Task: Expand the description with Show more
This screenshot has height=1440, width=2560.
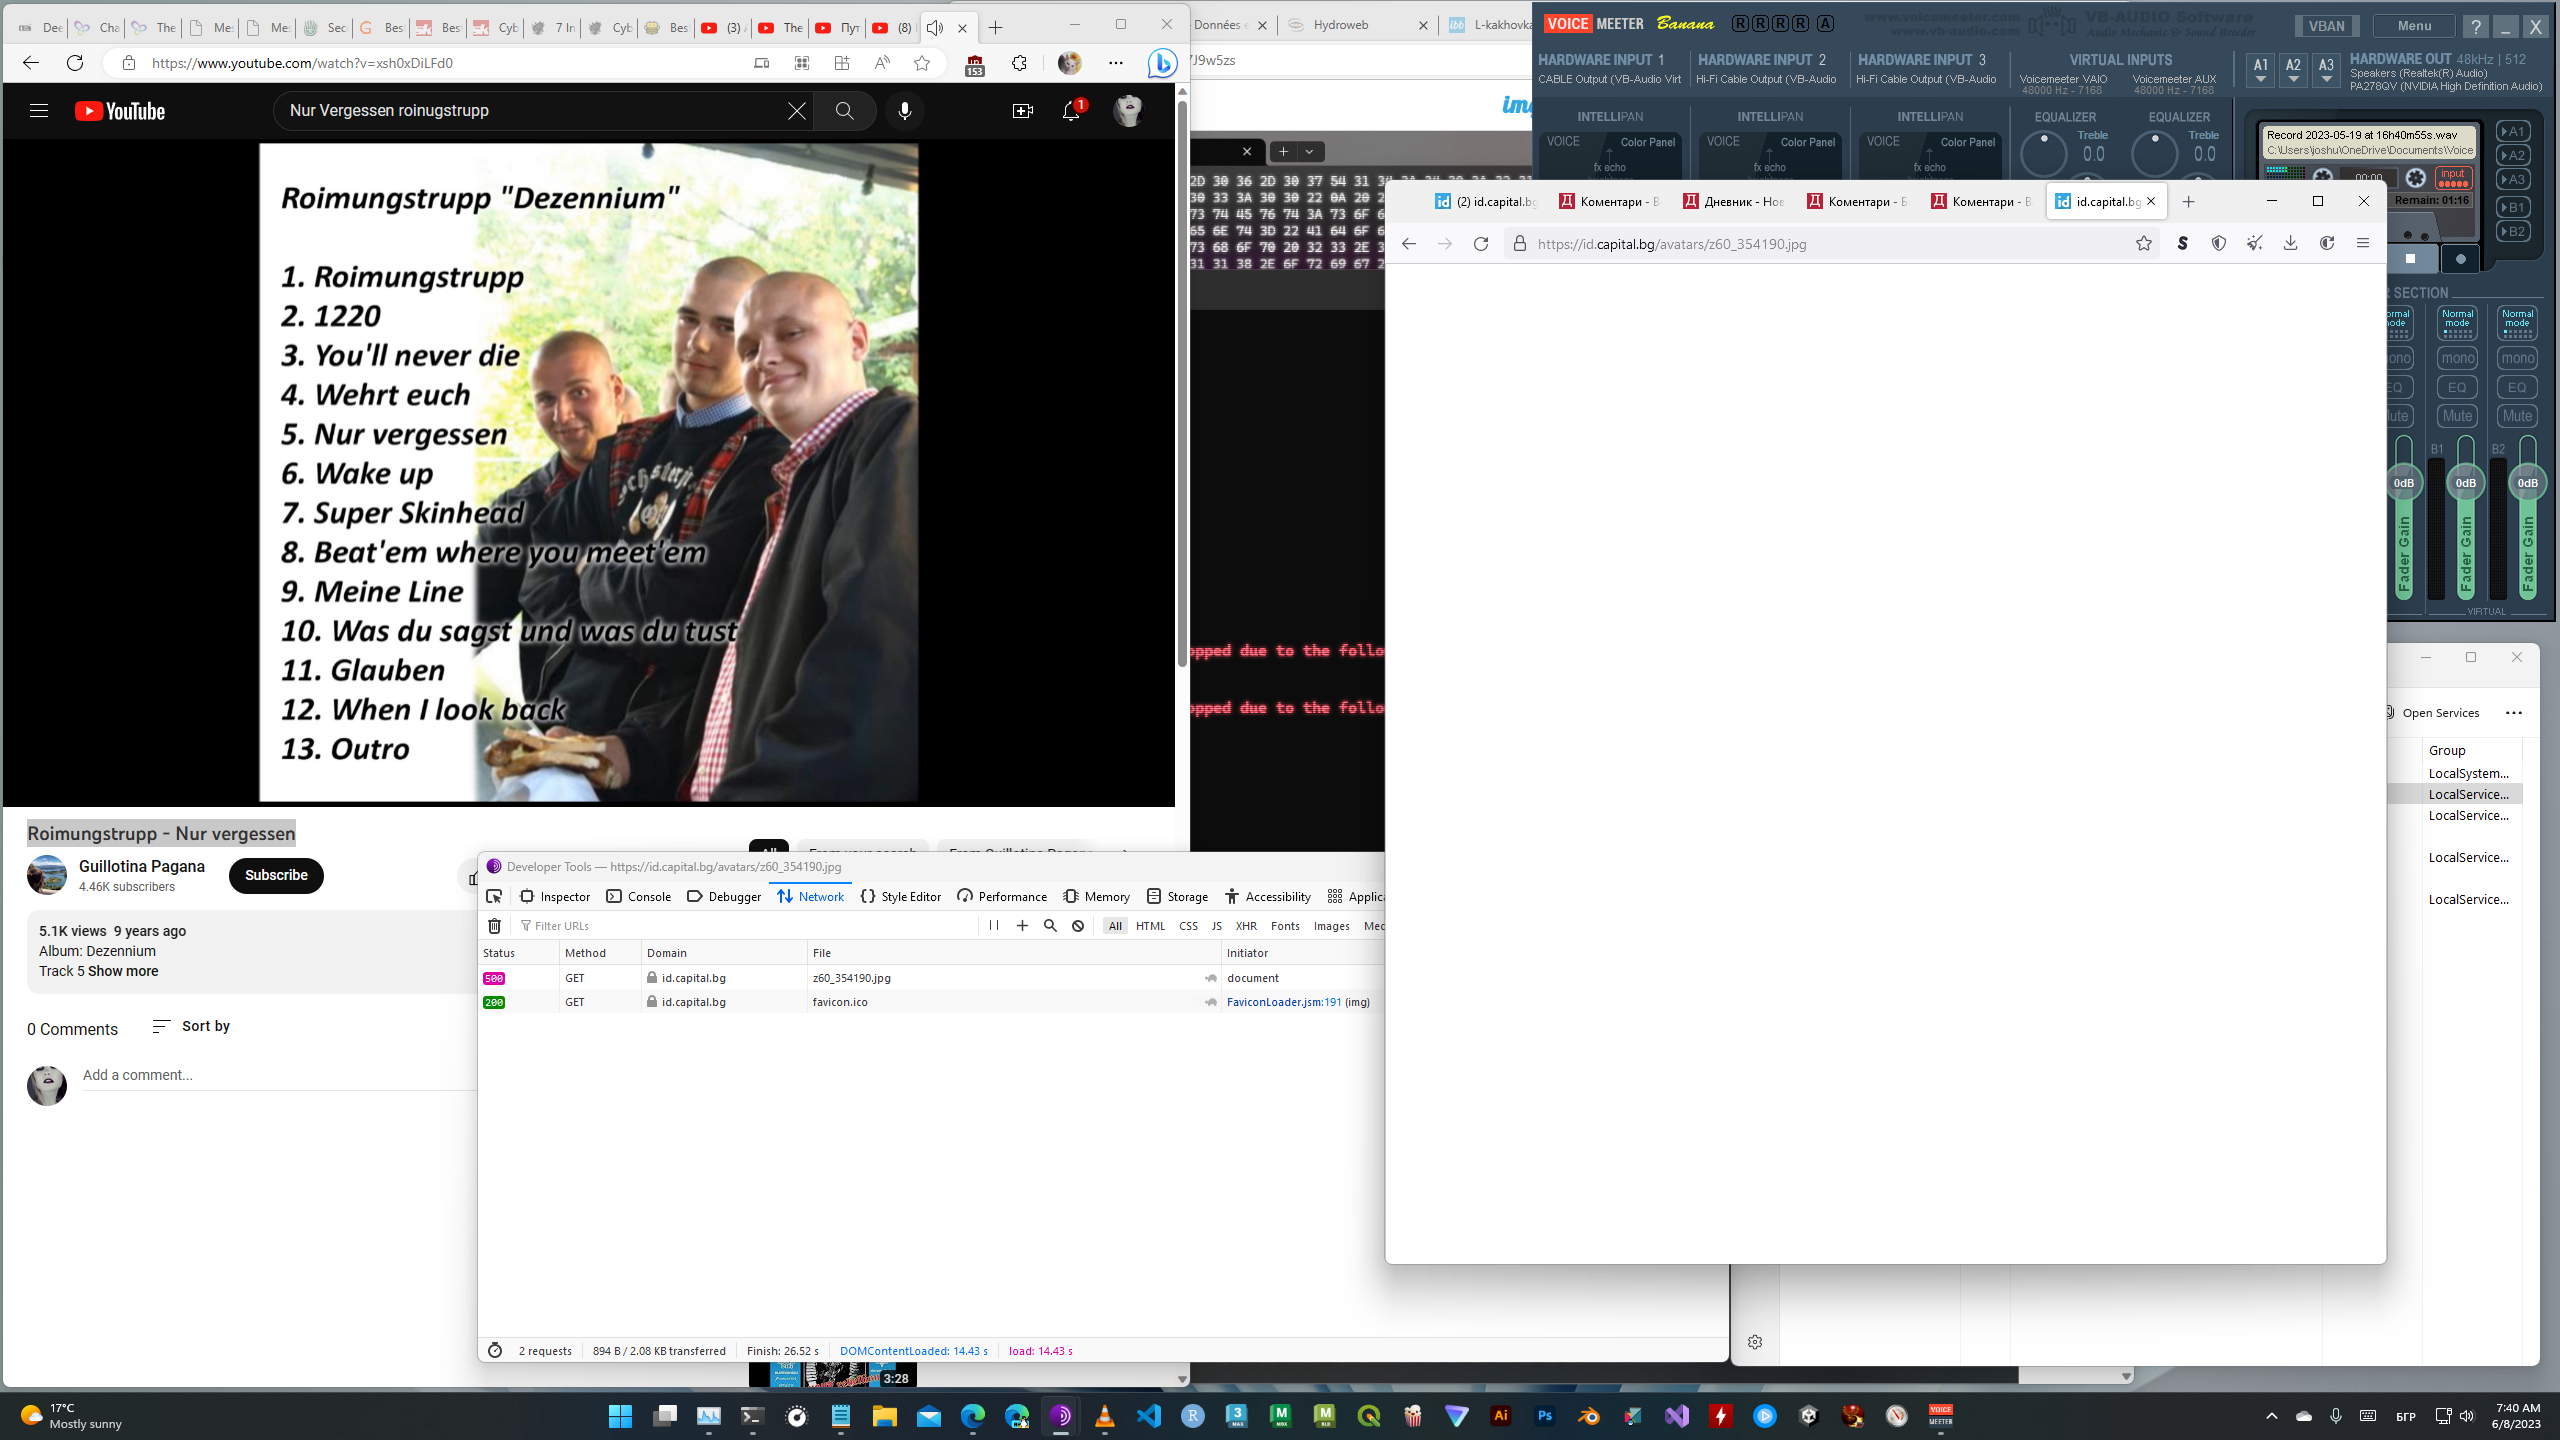Action: pyautogui.click(x=123, y=971)
